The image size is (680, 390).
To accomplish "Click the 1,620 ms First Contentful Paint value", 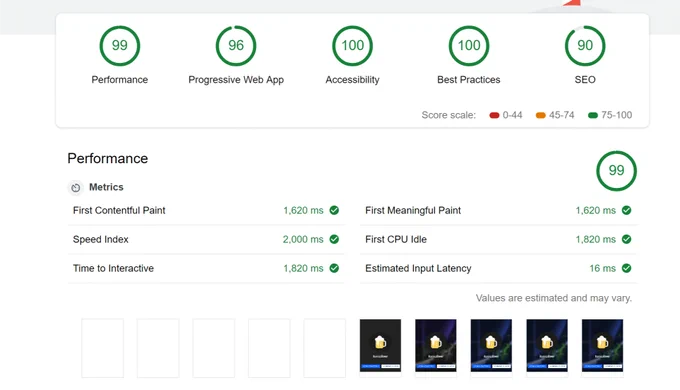I will pos(303,210).
